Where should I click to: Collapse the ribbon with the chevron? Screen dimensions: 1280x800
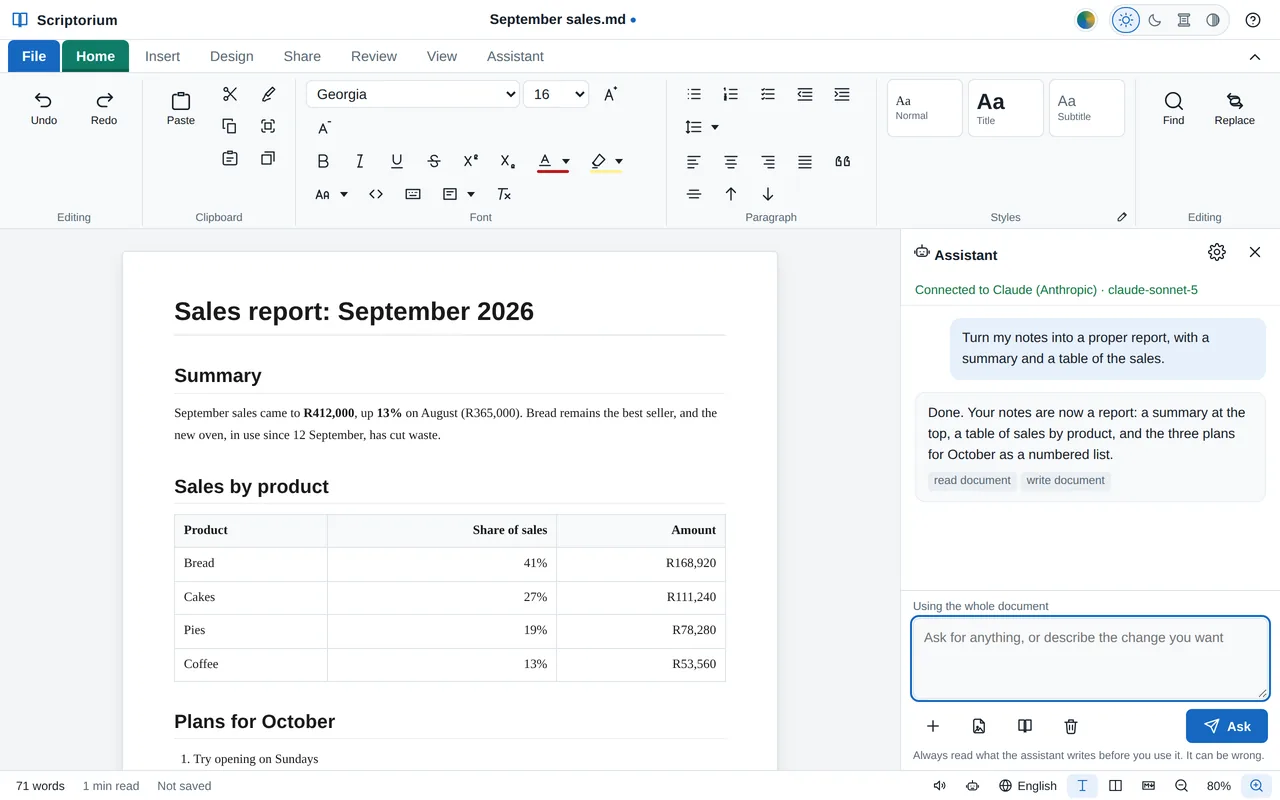(x=1255, y=57)
